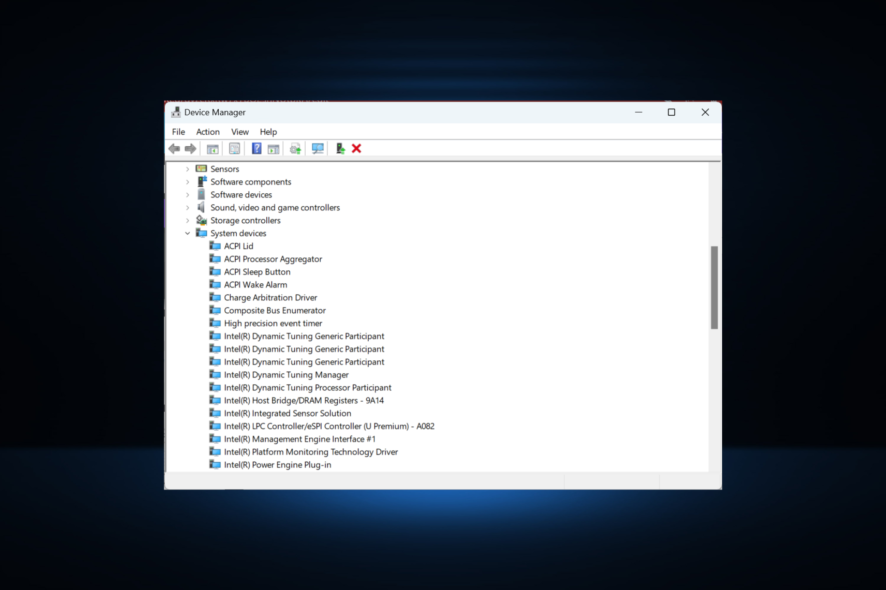Click the Sound, video and game controllers icon
886x590 pixels.
coord(201,207)
